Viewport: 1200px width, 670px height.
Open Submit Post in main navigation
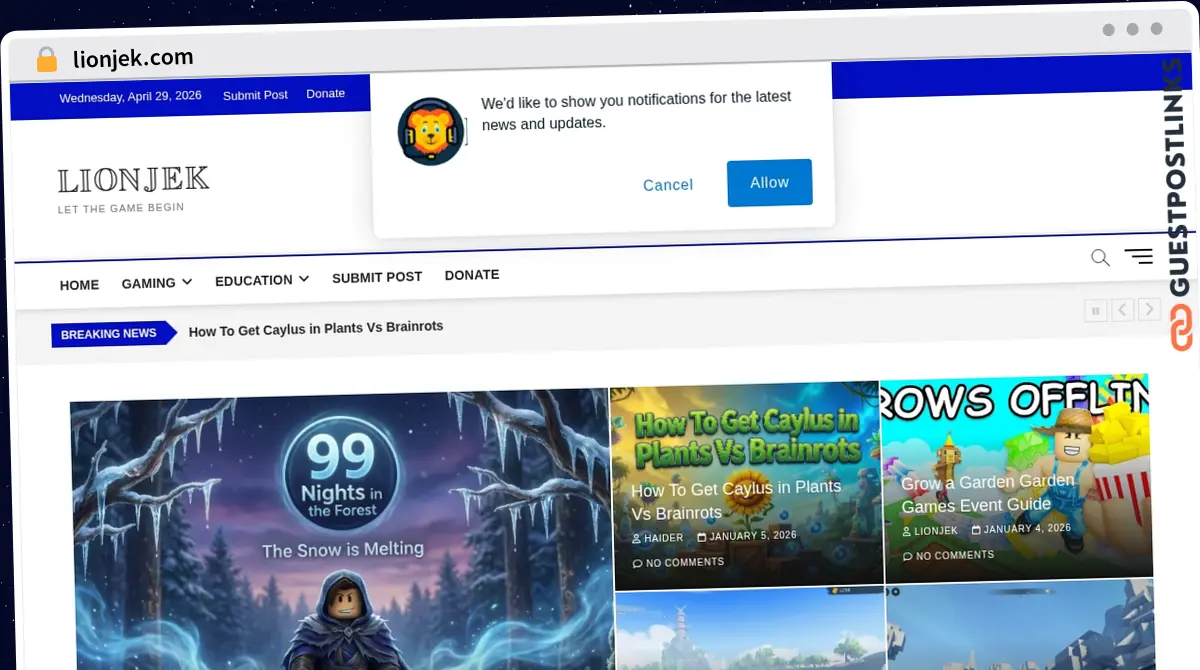click(x=377, y=277)
